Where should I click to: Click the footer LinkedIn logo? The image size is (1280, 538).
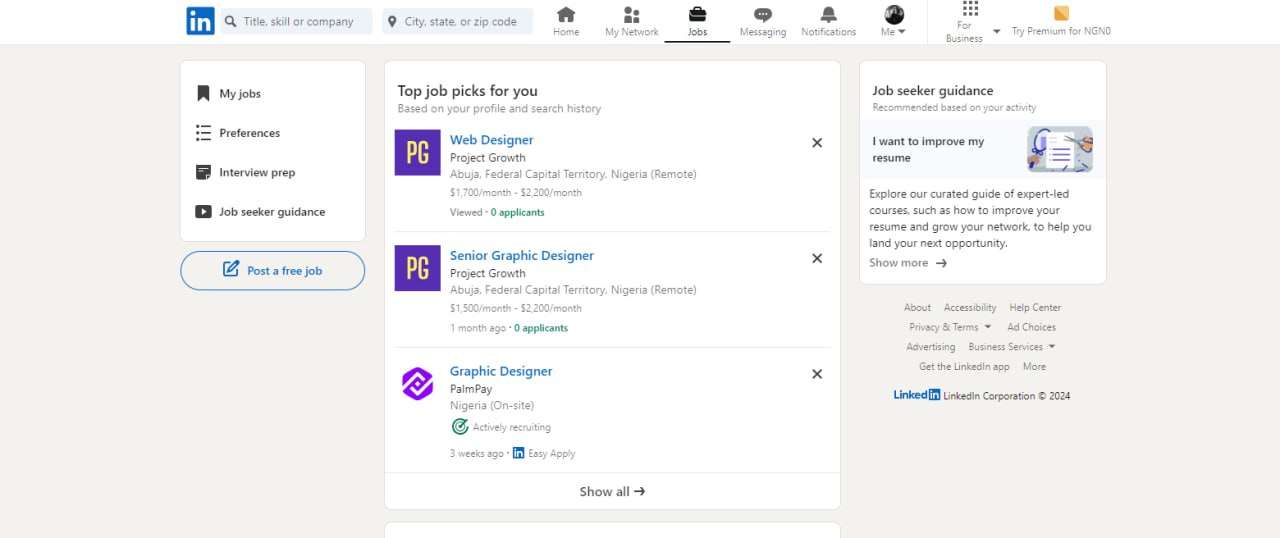pos(917,395)
